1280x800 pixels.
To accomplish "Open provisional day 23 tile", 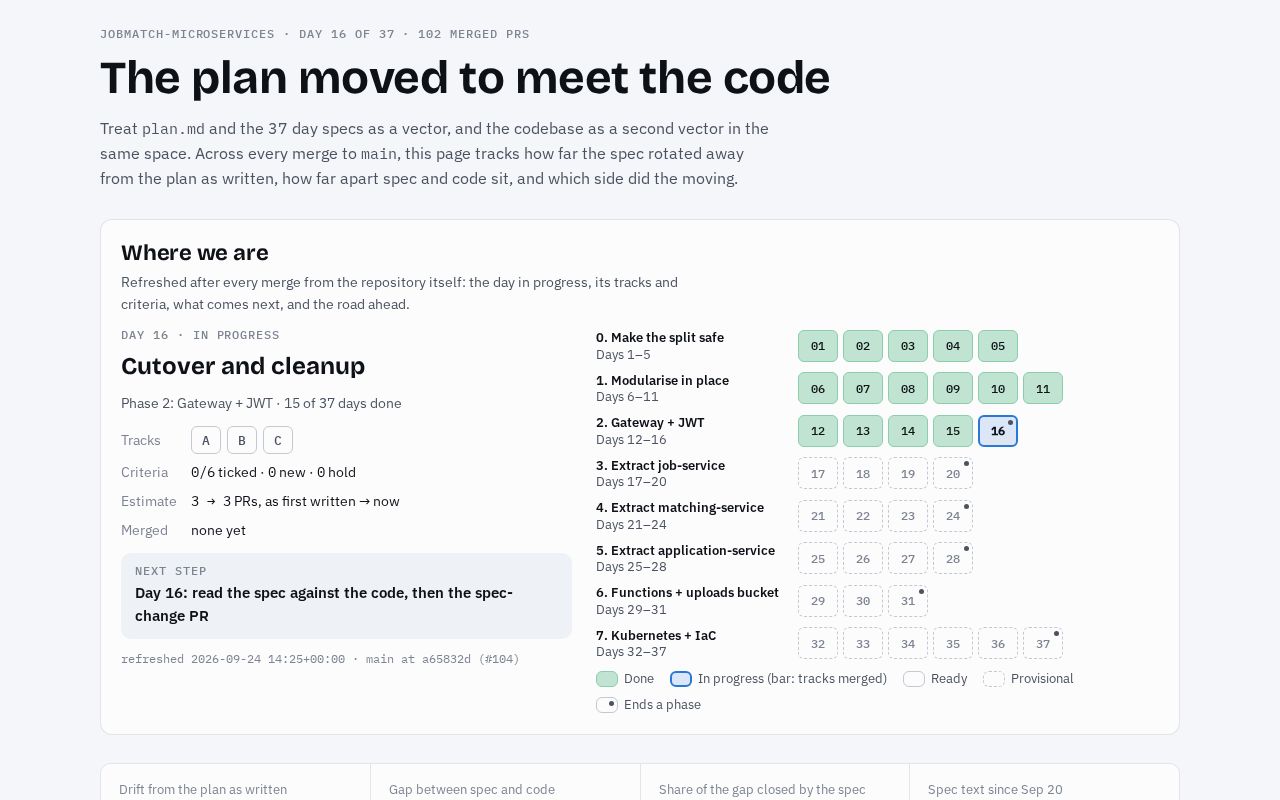I will 908,516.
